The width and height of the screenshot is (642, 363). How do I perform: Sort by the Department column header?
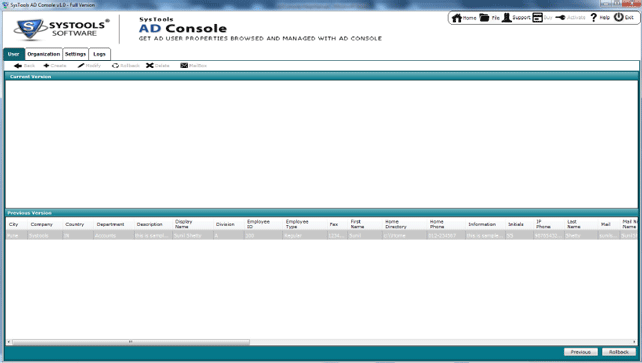point(113,224)
